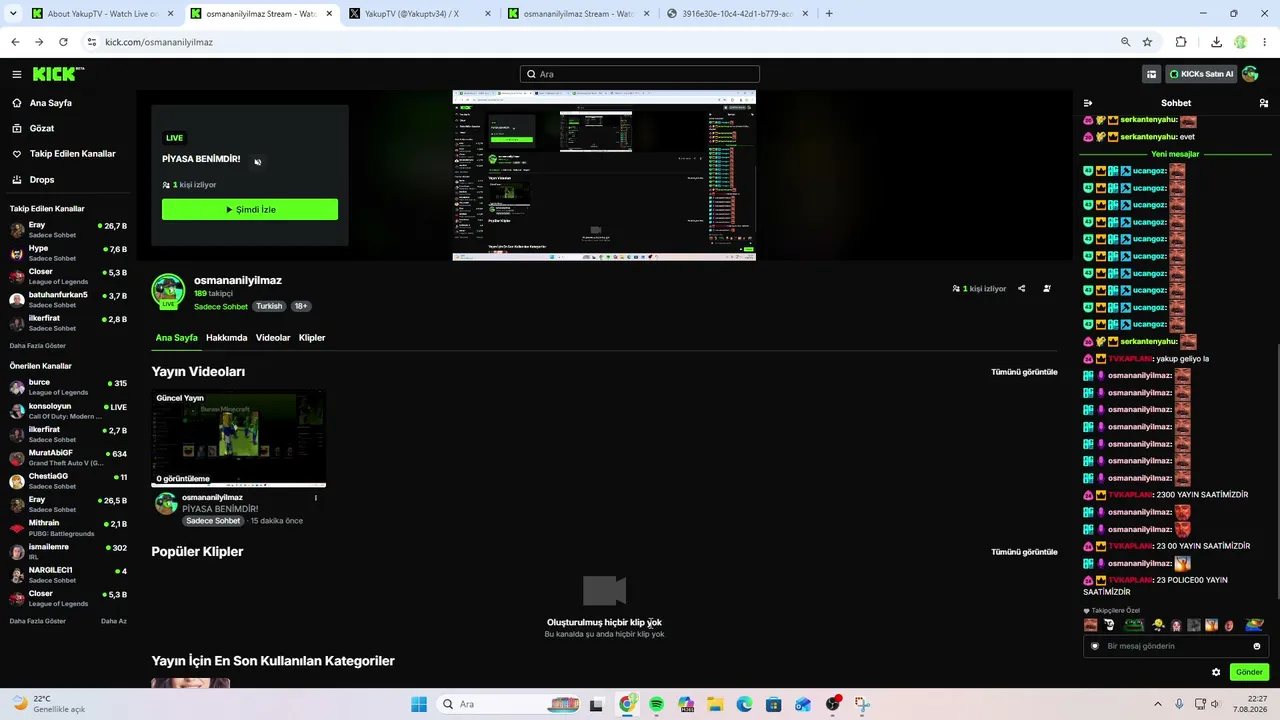1280x720 pixels.
Task: Click the Sadece Sohbet category link
Action: coord(221,306)
